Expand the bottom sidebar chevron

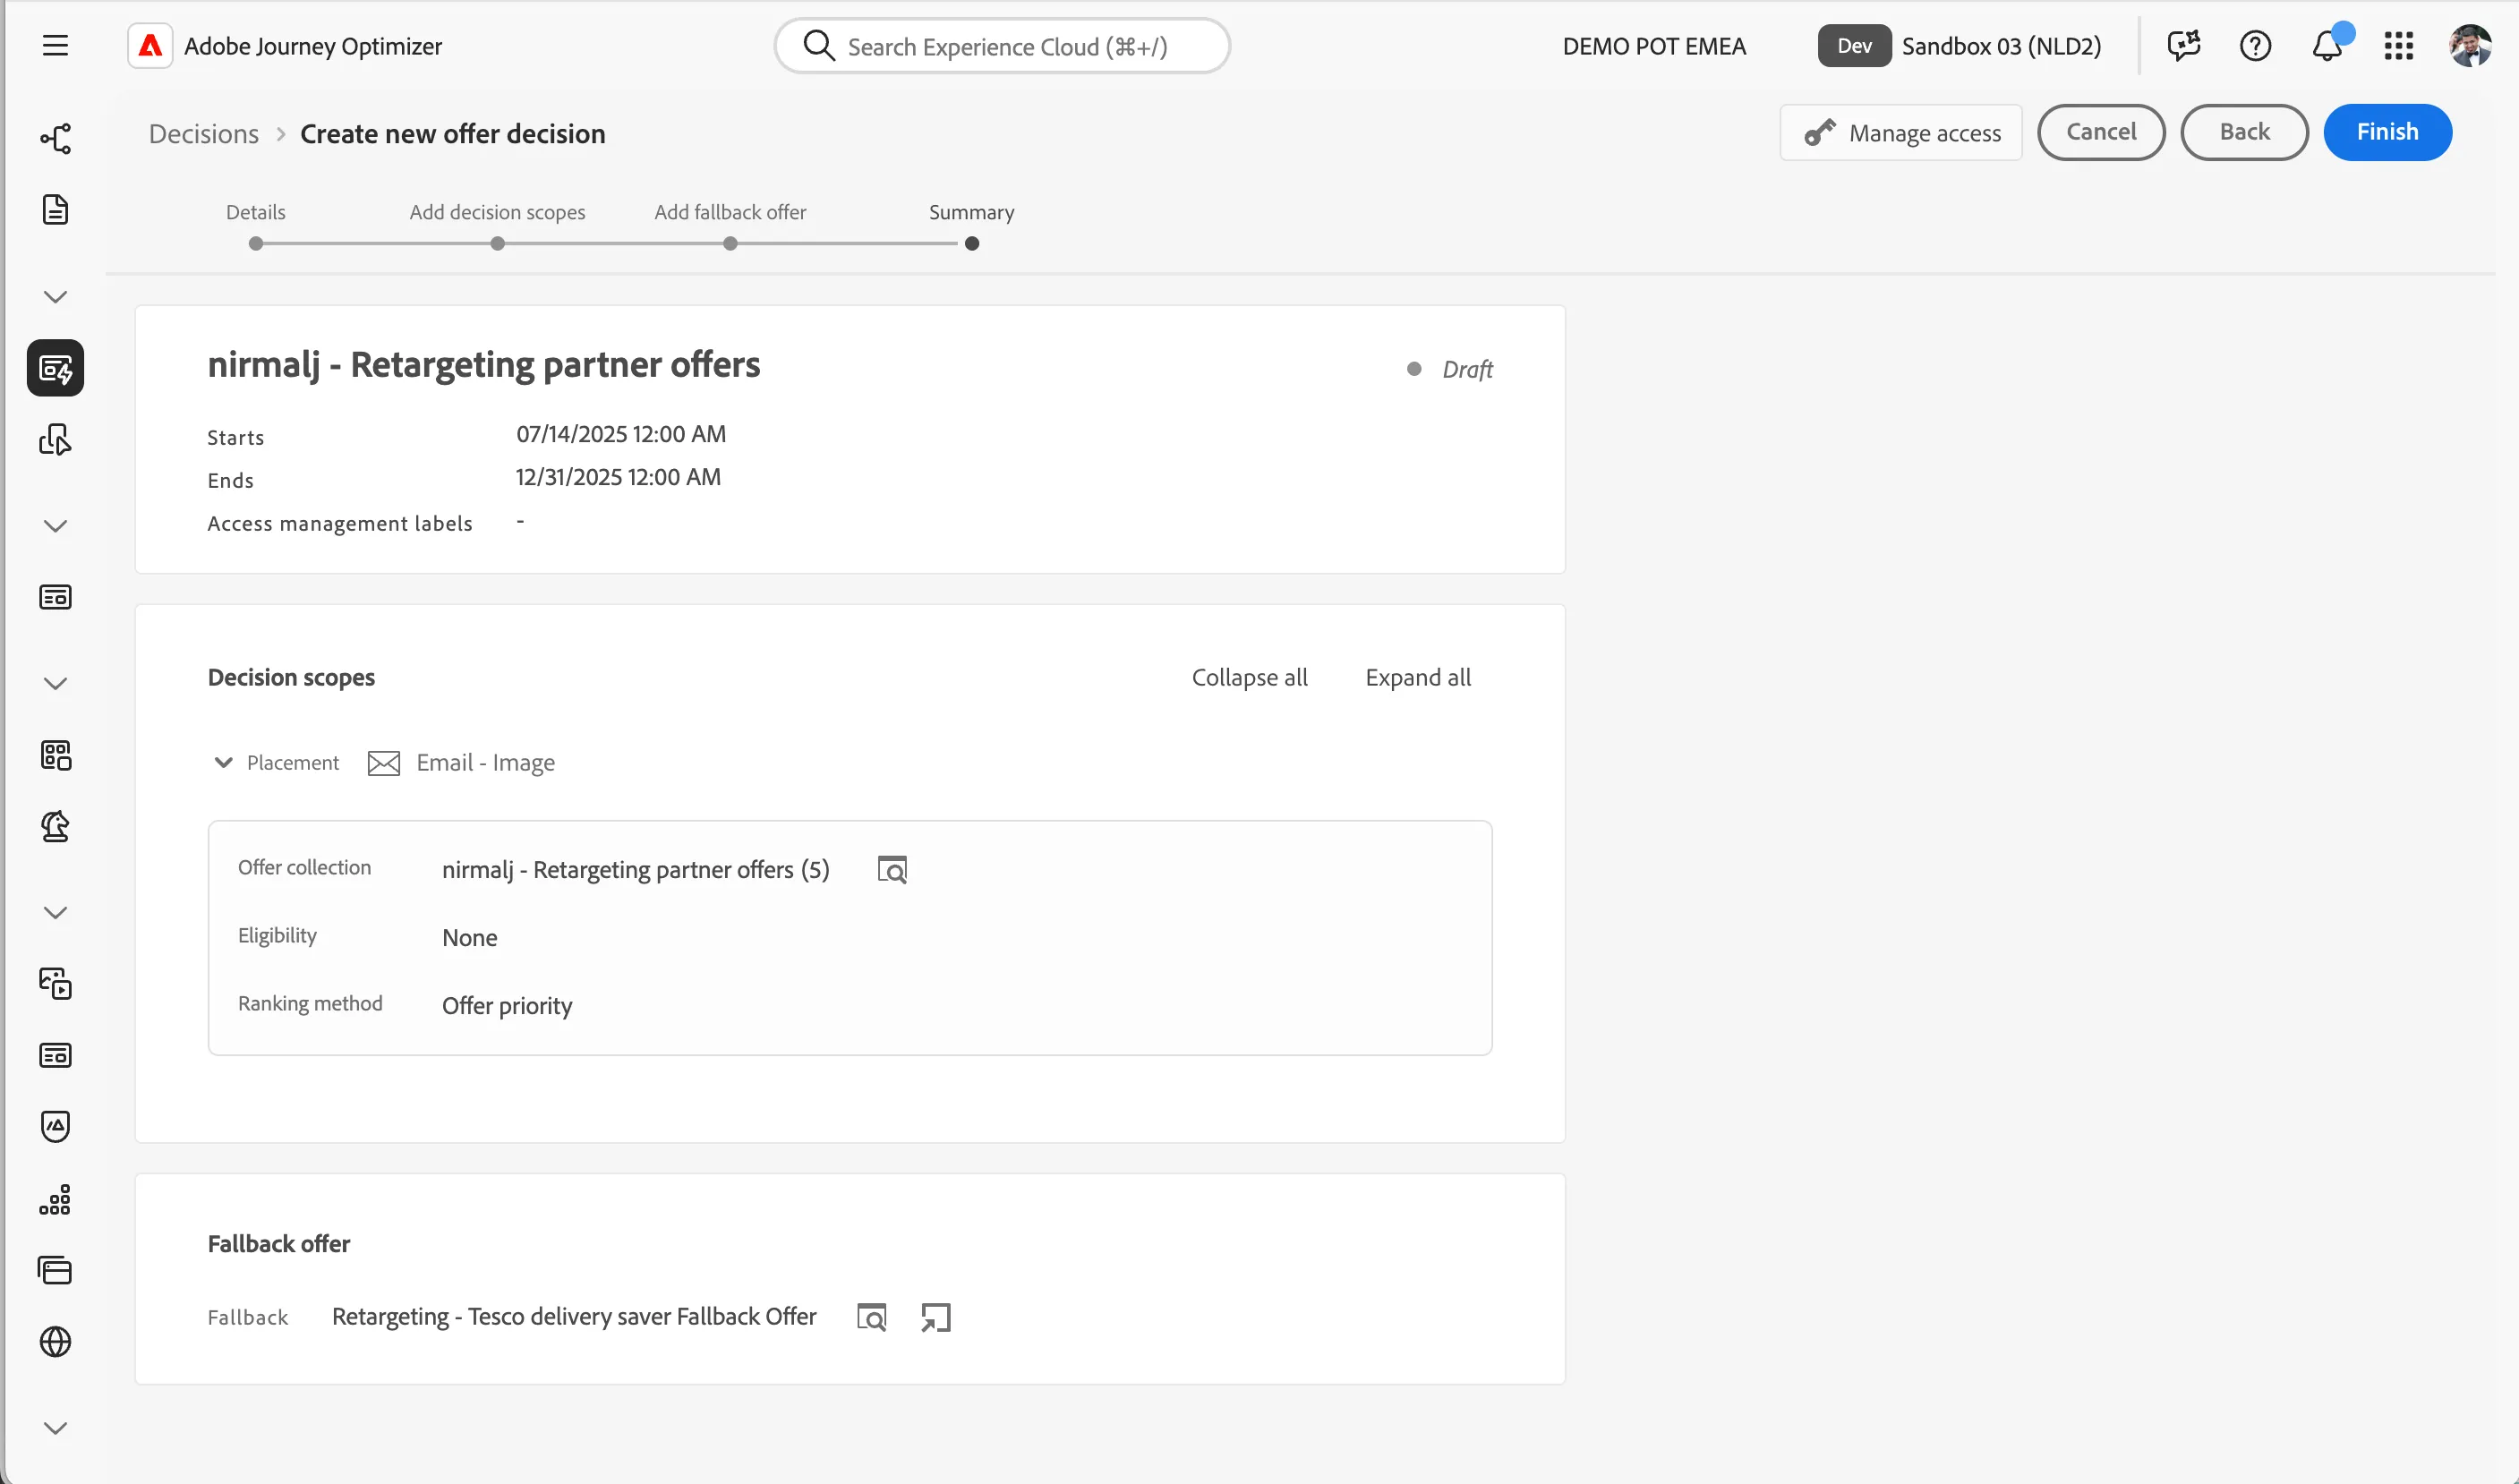coord(56,1428)
